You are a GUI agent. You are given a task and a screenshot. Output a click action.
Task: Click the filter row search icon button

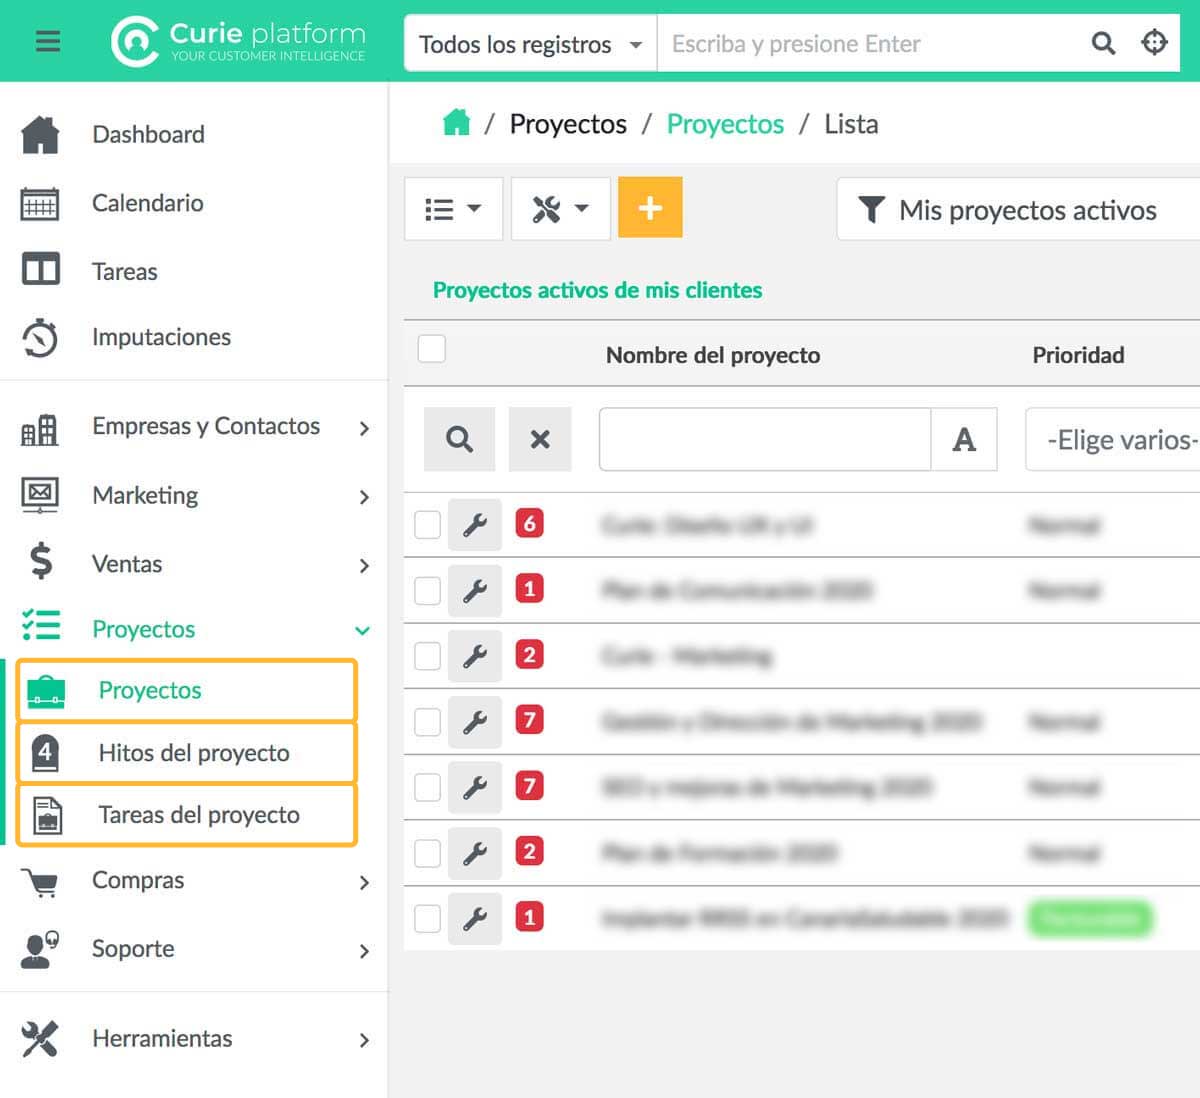[459, 439]
